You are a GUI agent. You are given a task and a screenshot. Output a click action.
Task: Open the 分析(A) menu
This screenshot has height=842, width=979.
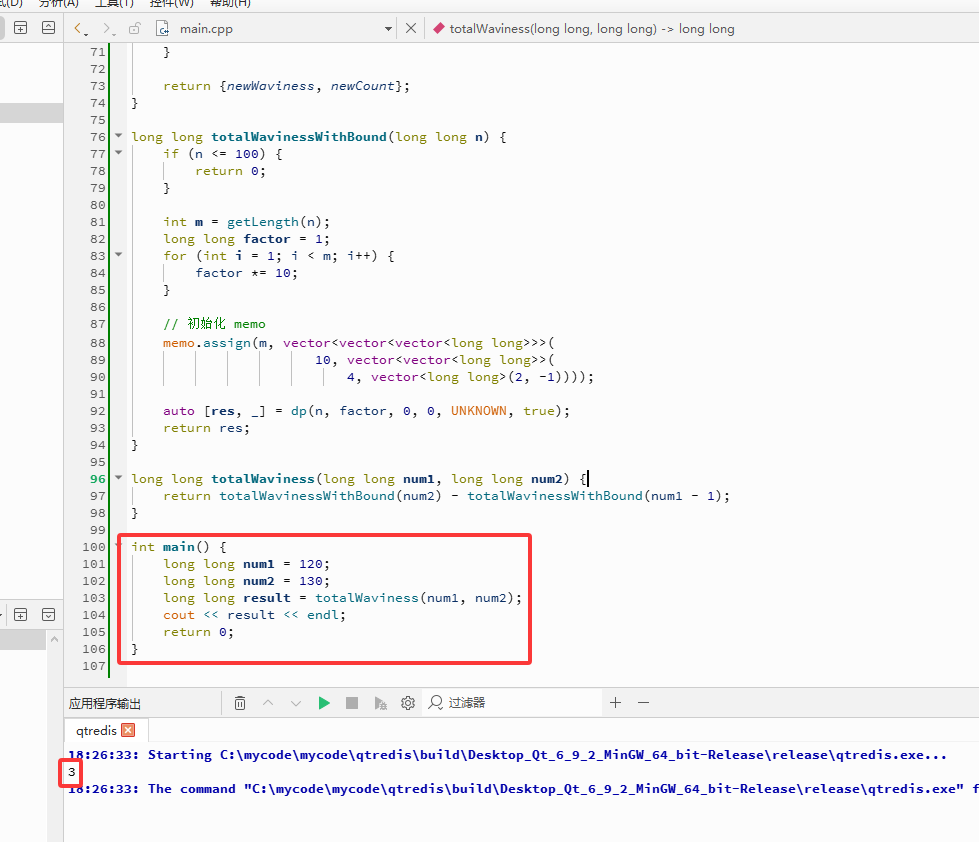point(59,3)
